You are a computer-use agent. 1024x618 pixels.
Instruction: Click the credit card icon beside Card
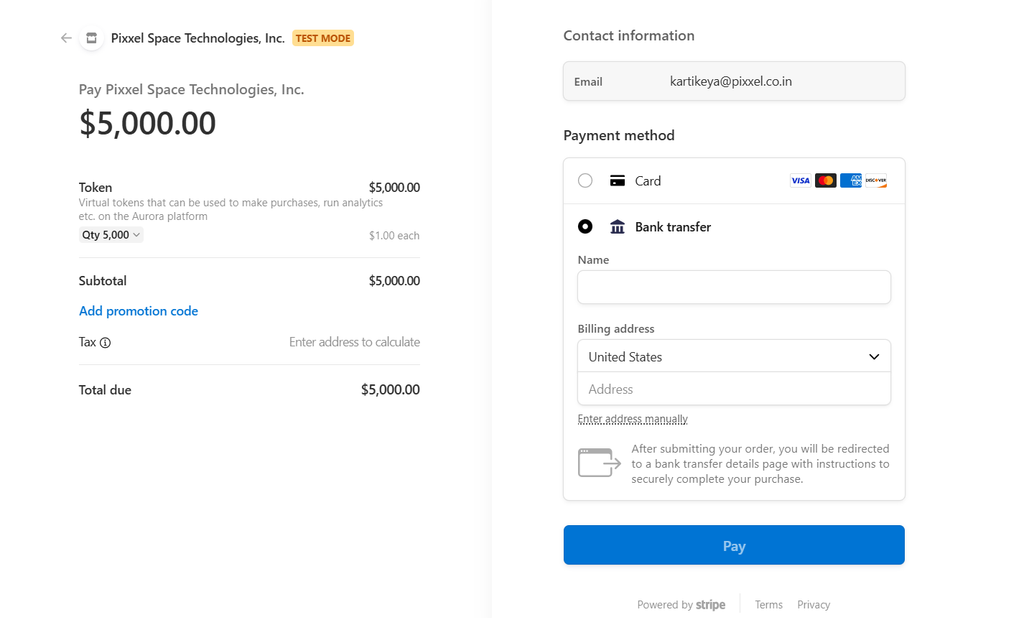coord(617,181)
